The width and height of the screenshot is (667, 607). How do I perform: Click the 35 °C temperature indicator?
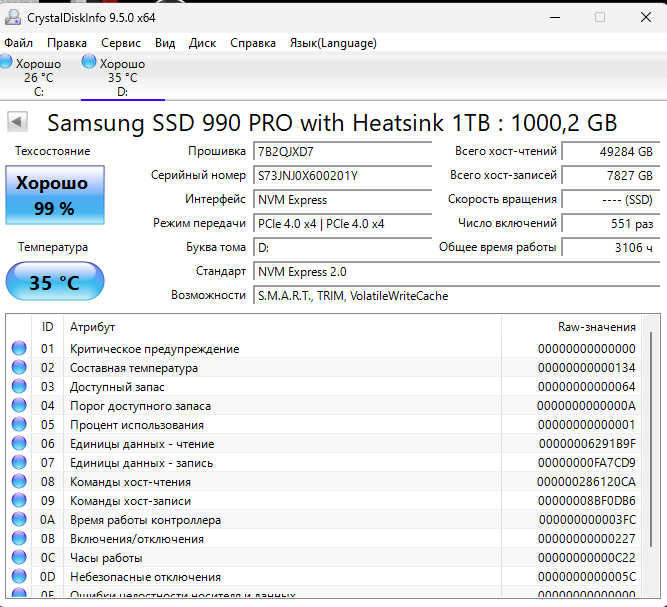(x=54, y=282)
